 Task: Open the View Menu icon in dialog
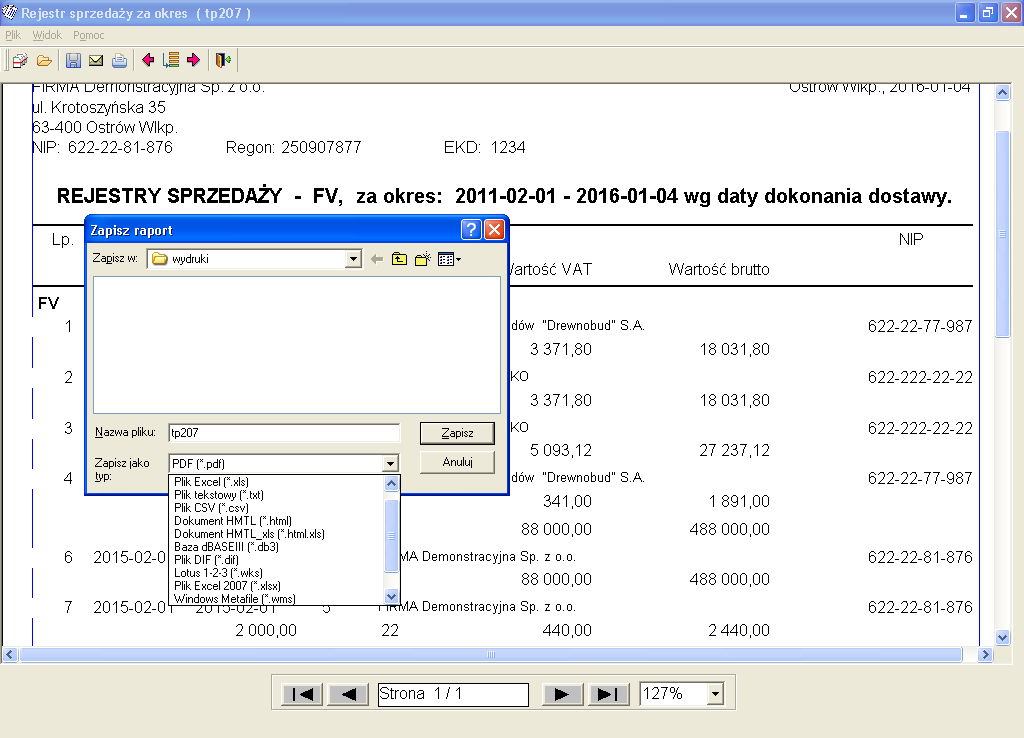[x=448, y=259]
